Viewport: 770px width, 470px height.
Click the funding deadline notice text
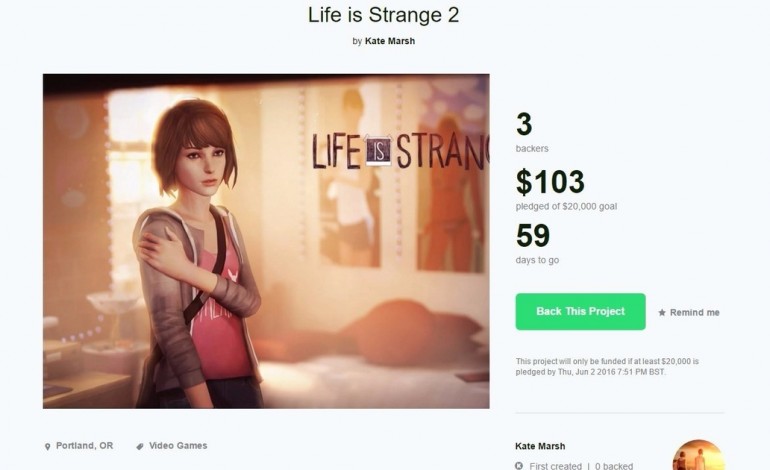point(607,366)
